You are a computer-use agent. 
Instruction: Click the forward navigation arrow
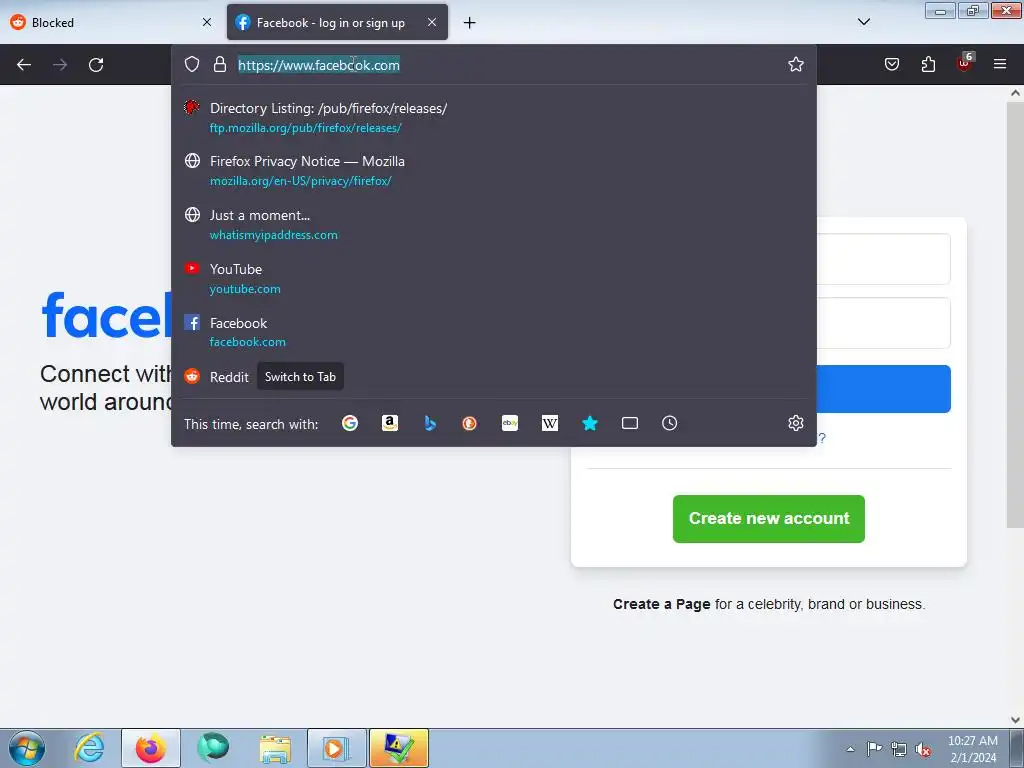click(60, 65)
